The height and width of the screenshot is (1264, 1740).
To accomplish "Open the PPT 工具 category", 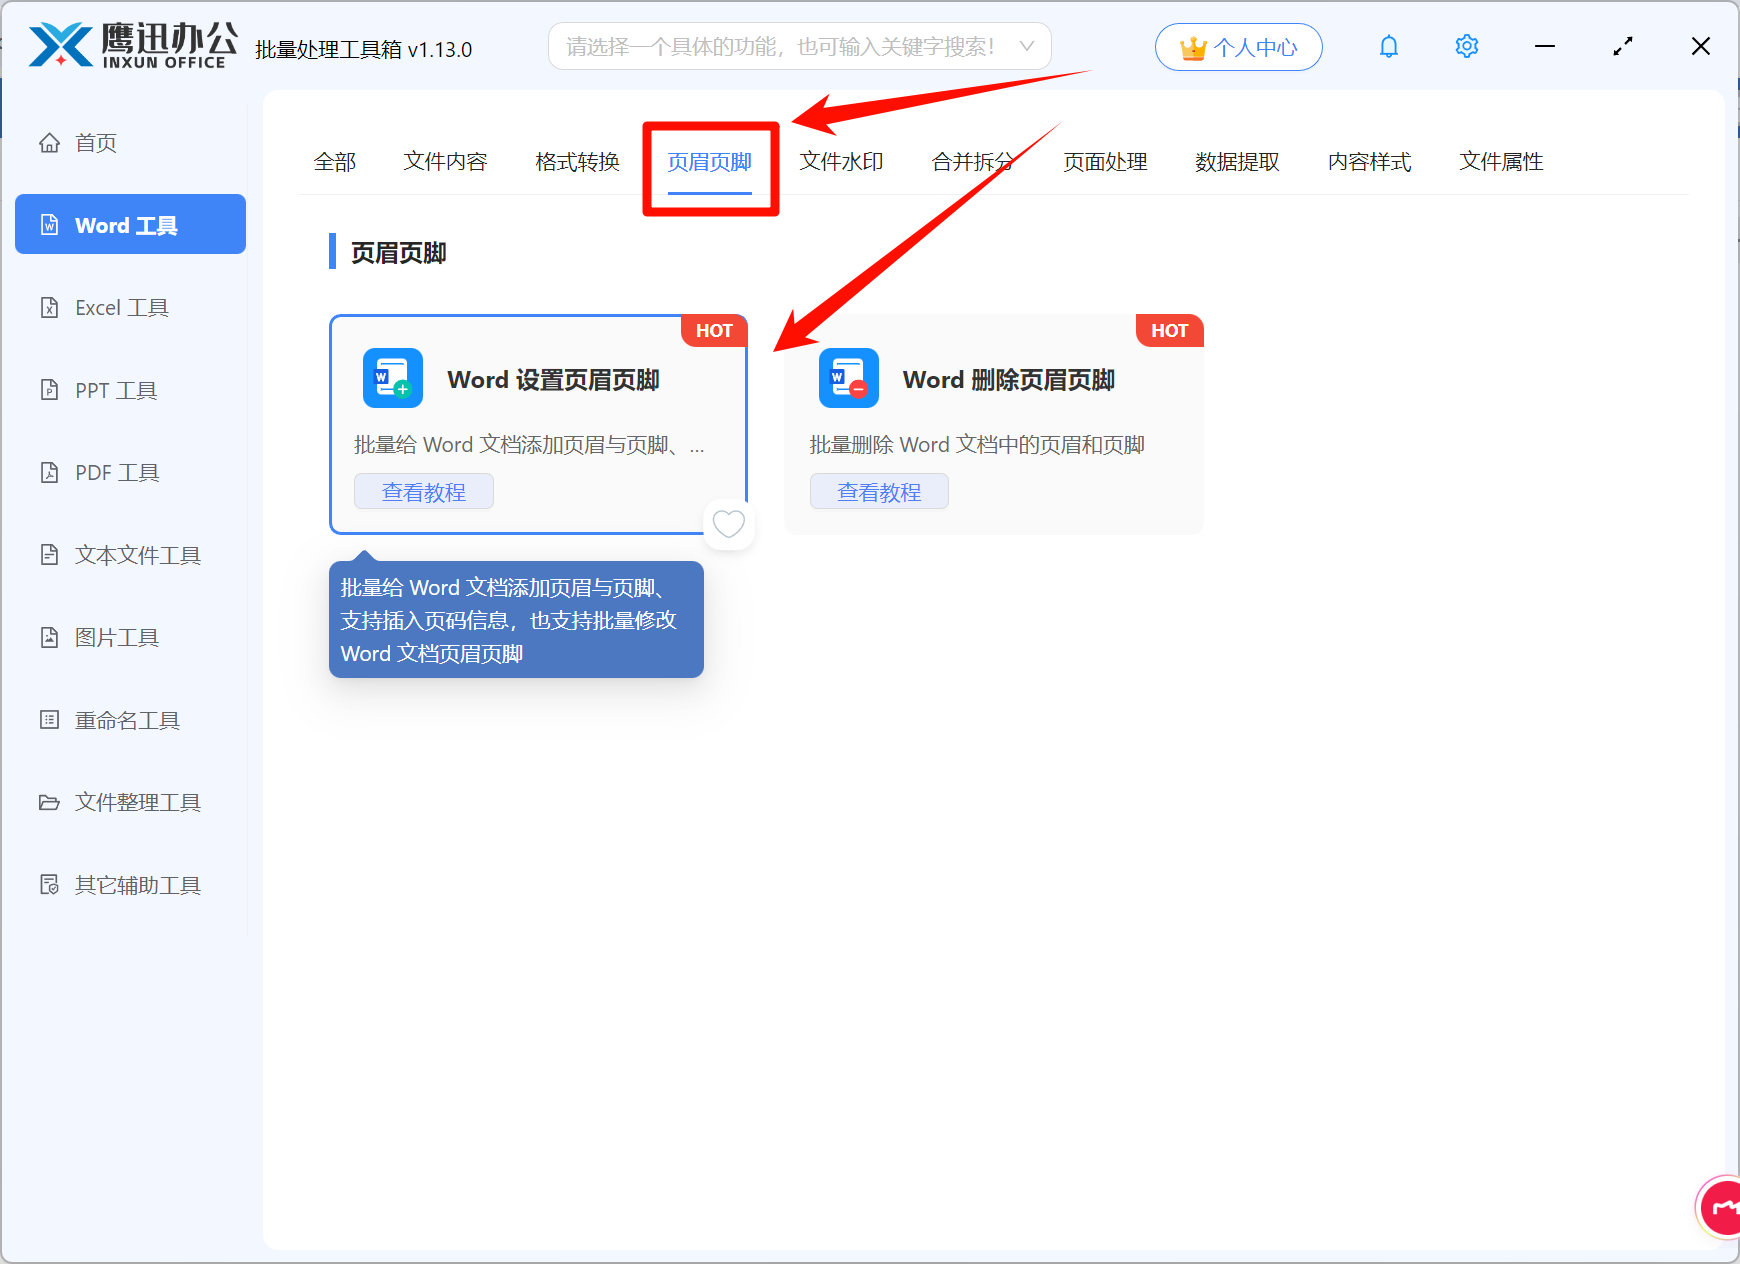I will (114, 390).
